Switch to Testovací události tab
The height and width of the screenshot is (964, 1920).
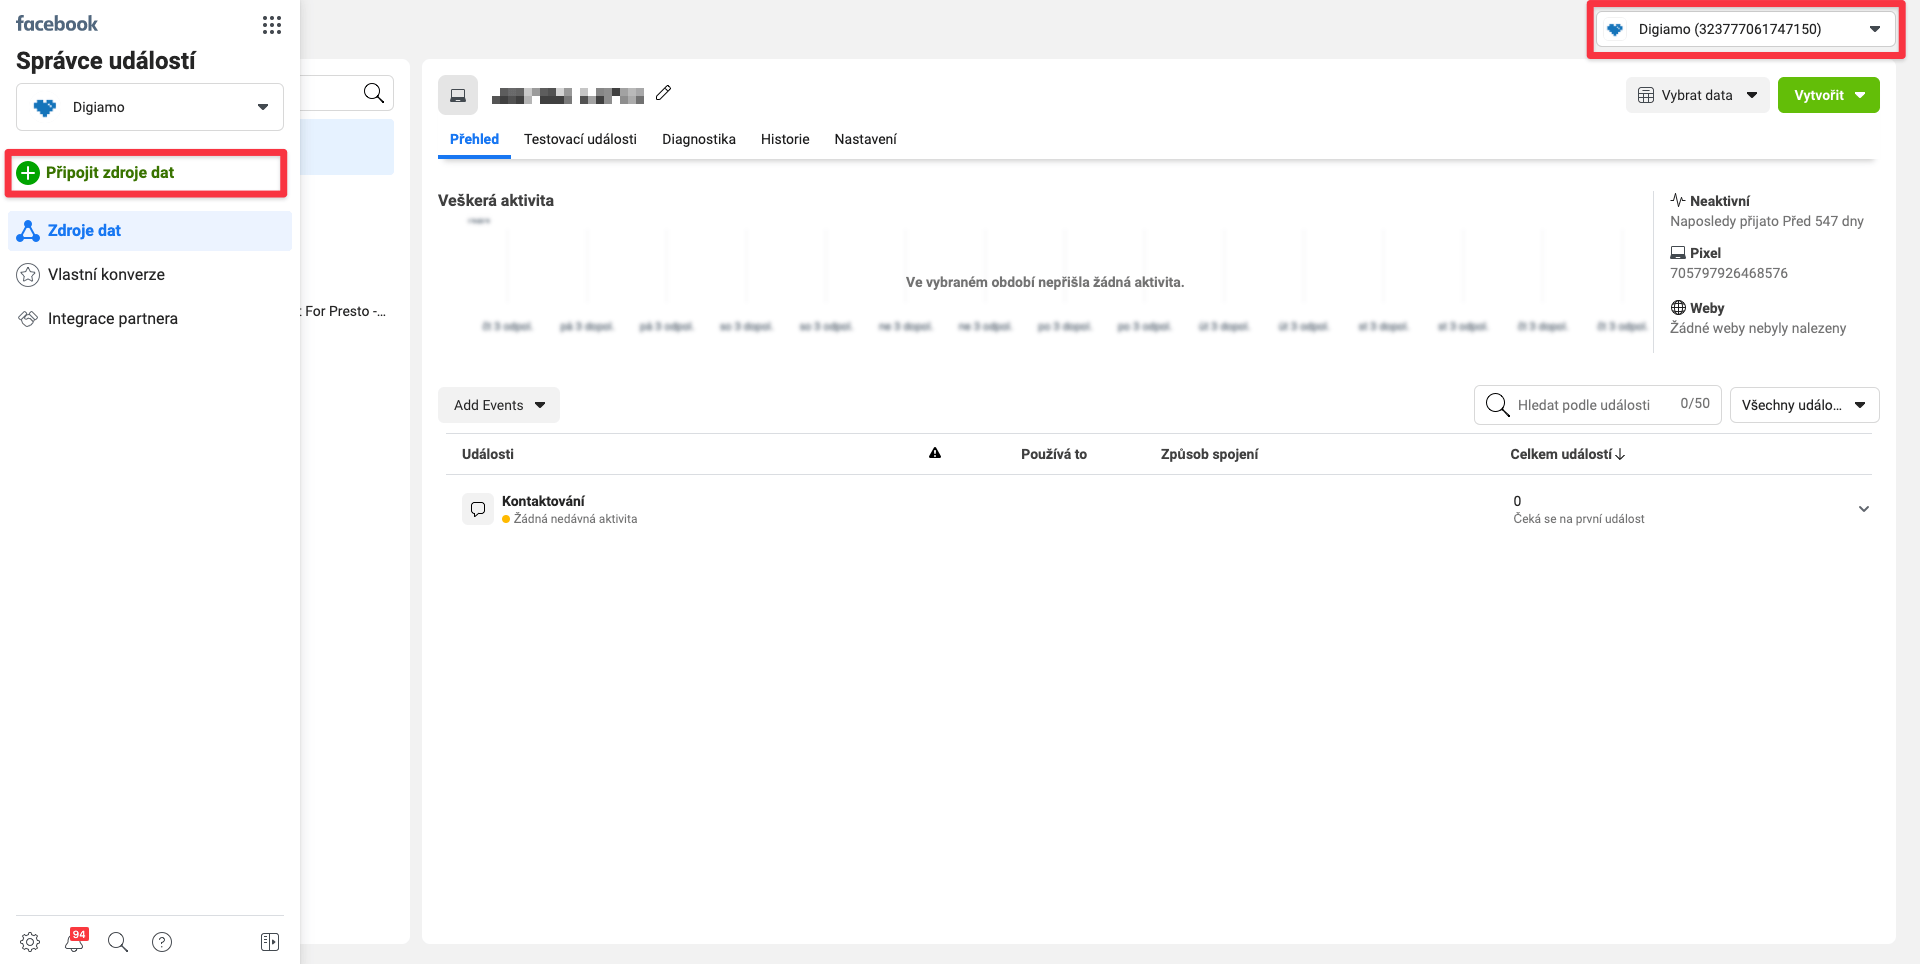(x=580, y=139)
